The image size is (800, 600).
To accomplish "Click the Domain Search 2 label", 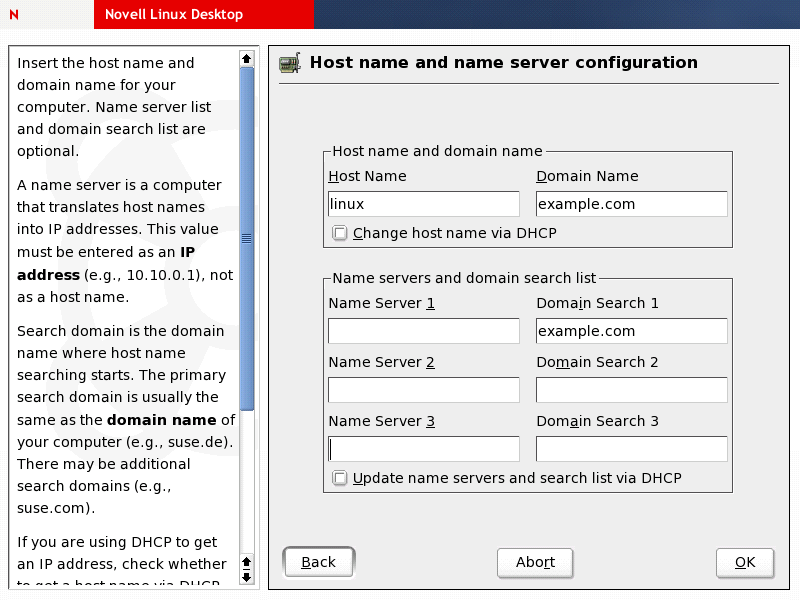I will [x=597, y=362].
